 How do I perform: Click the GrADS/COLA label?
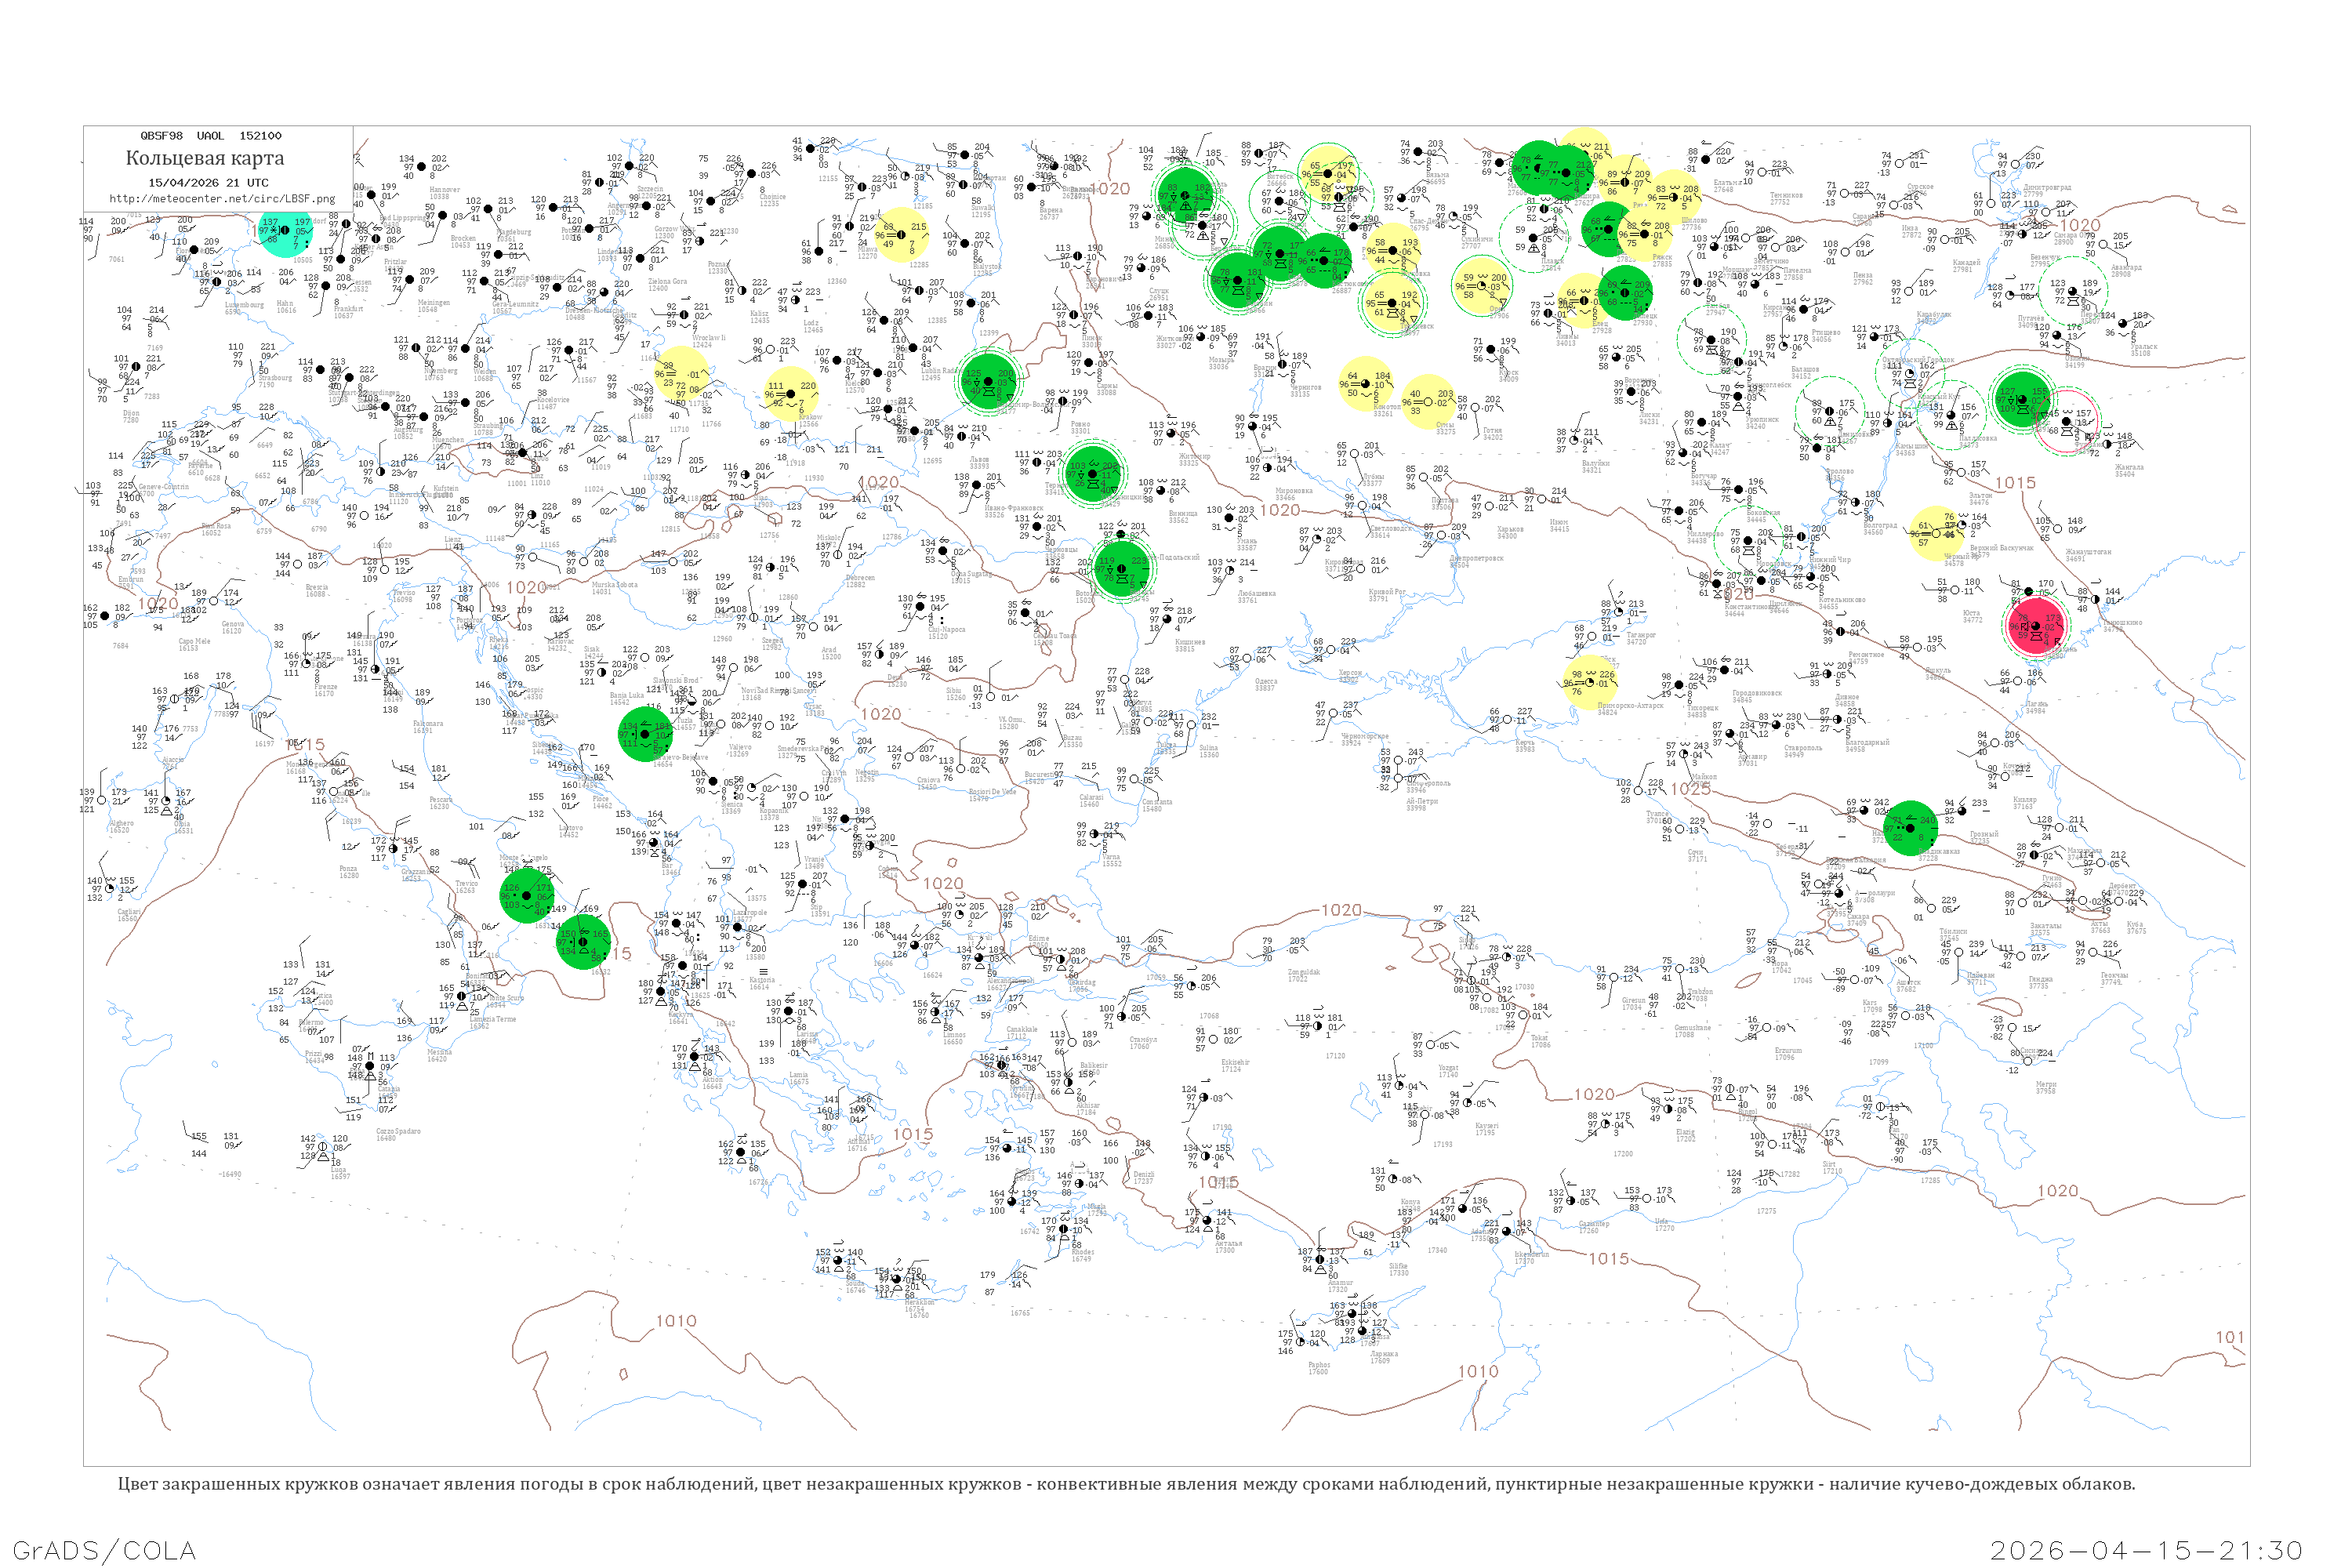click(x=104, y=1550)
